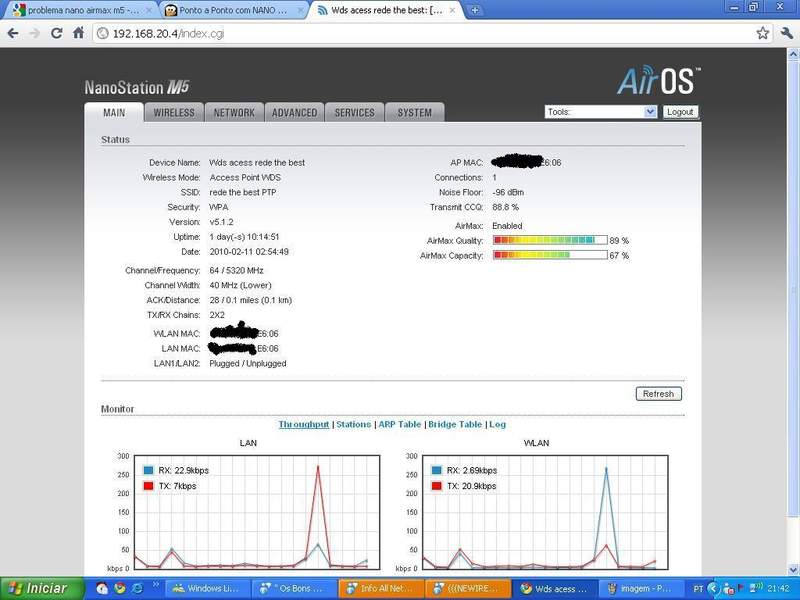Click the '-96 dBm' noise floor value

click(508, 192)
